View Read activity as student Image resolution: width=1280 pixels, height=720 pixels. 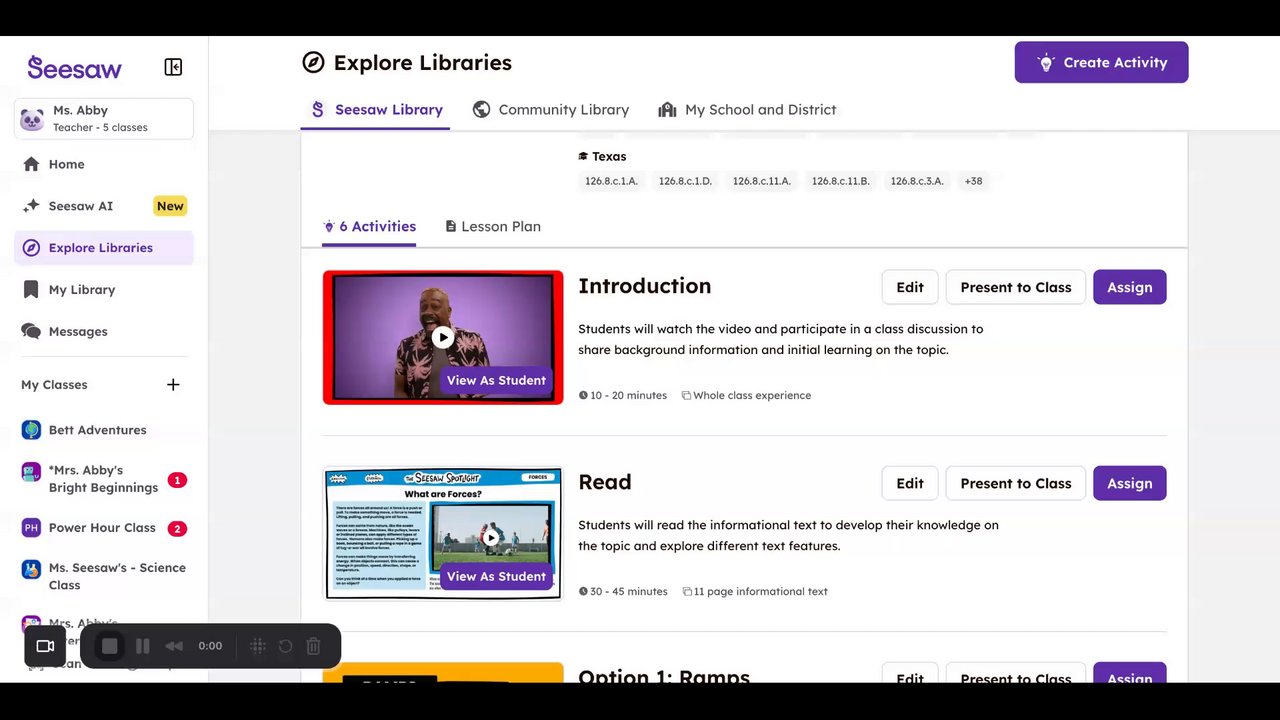pos(496,576)
